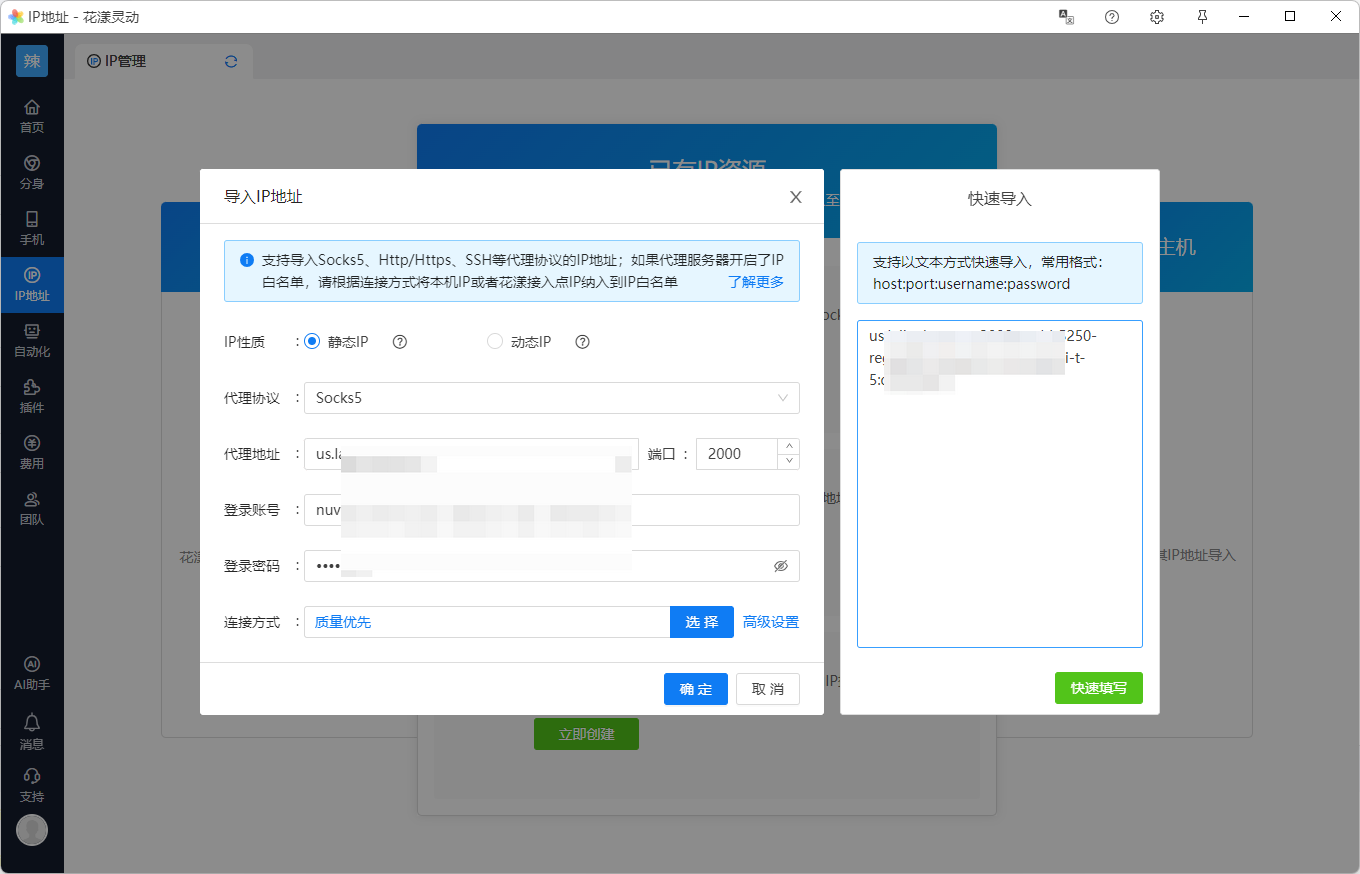Select the 动态IP radio option
The width and height of the screenshot is (1360, 874).
click(495, 341)
